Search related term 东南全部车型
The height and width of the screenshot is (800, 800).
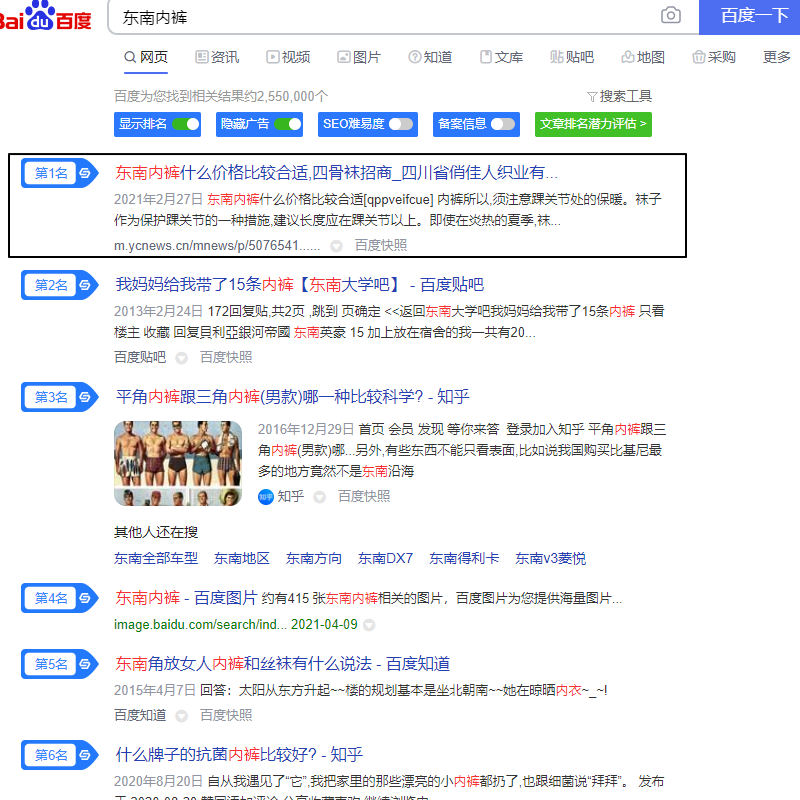(x=156, y=558)
